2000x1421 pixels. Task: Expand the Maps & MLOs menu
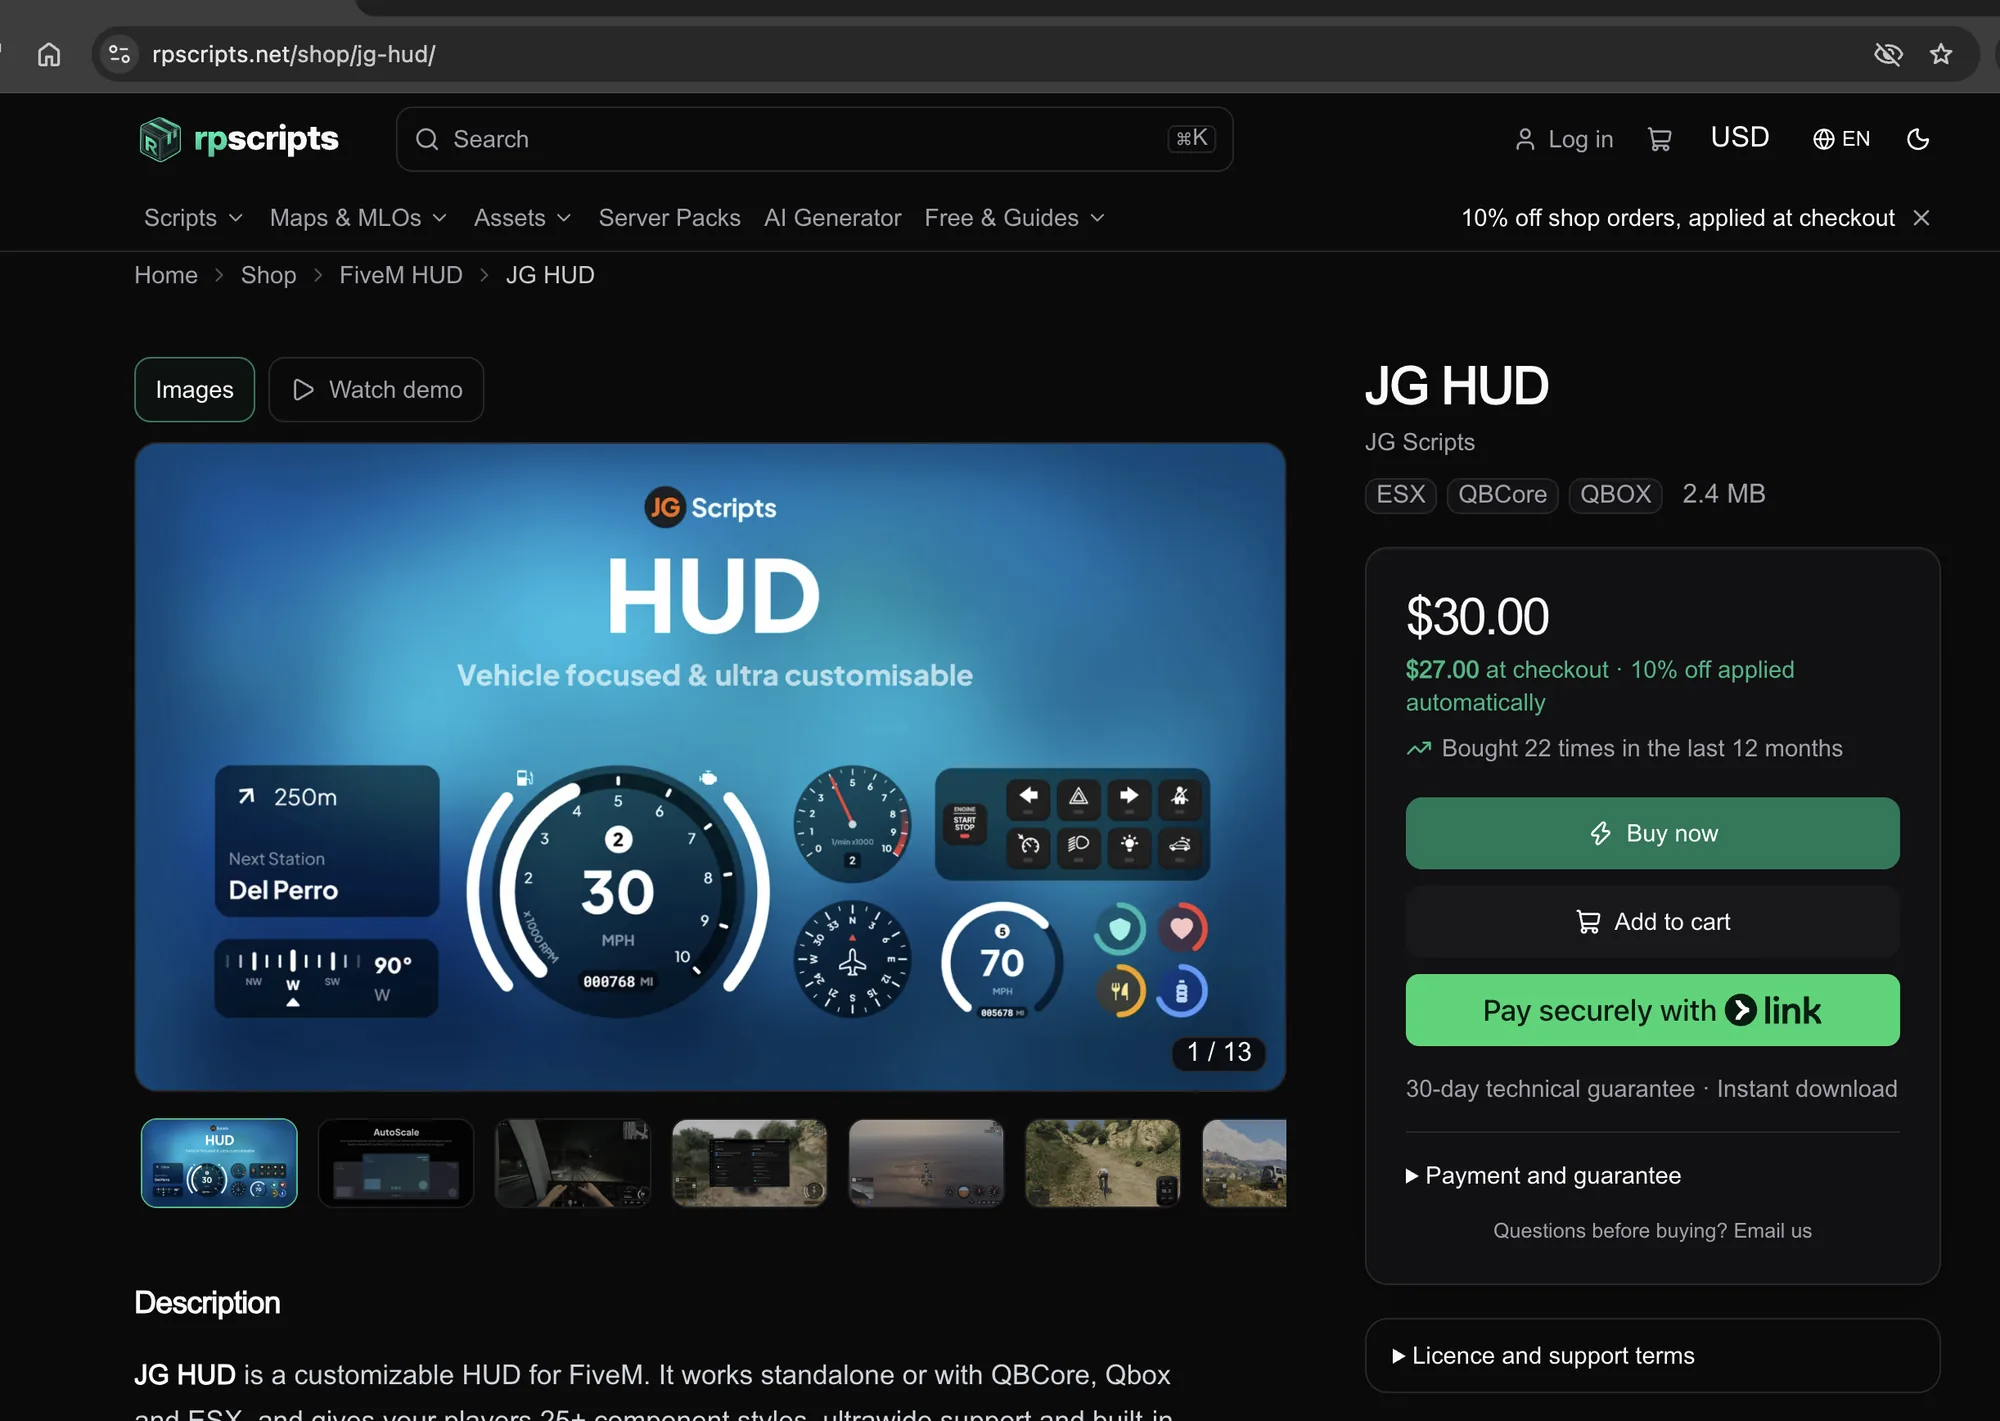pyautogui.click(x=358, y=218)
